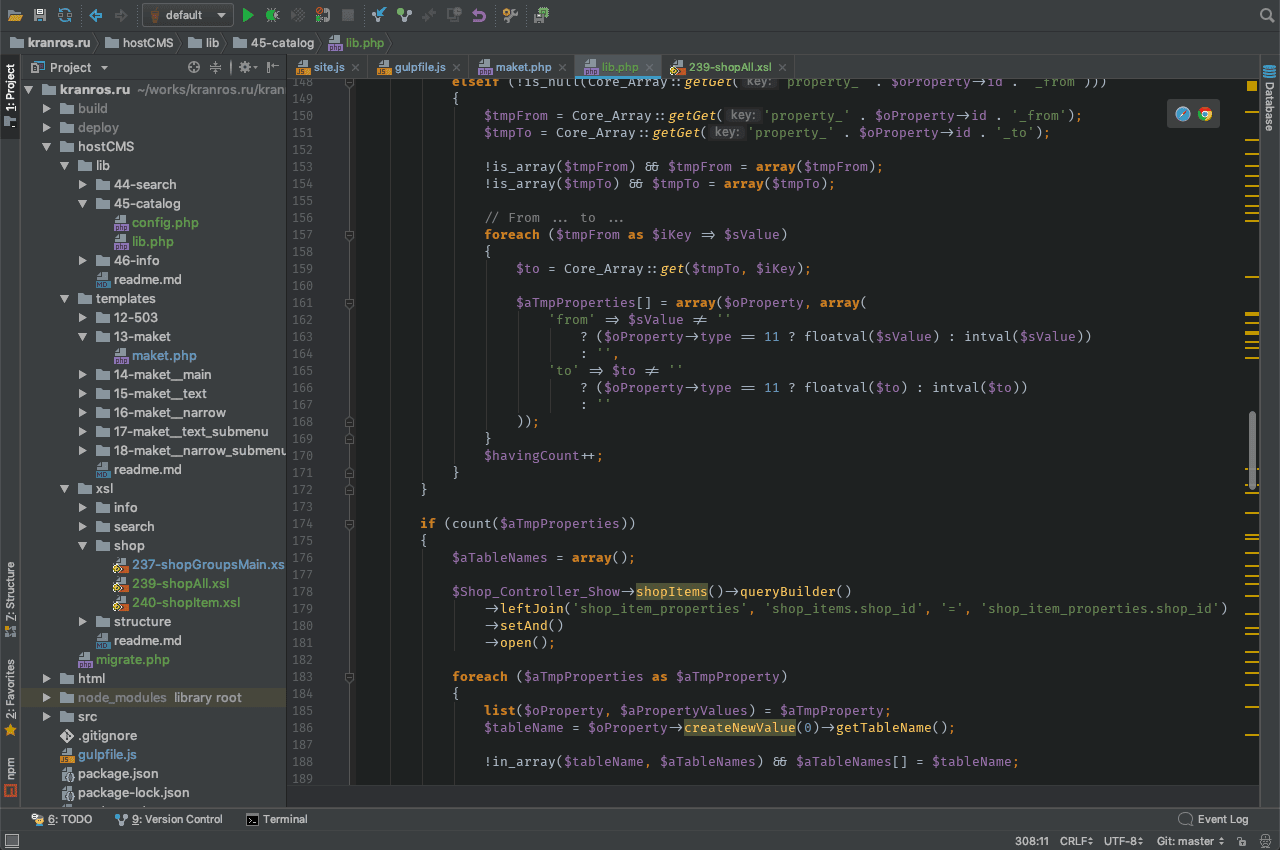The height and width of the screenshot is (850, 1280).
Task: Navigate Back with the blue arrow
Action: pos(96,15)
